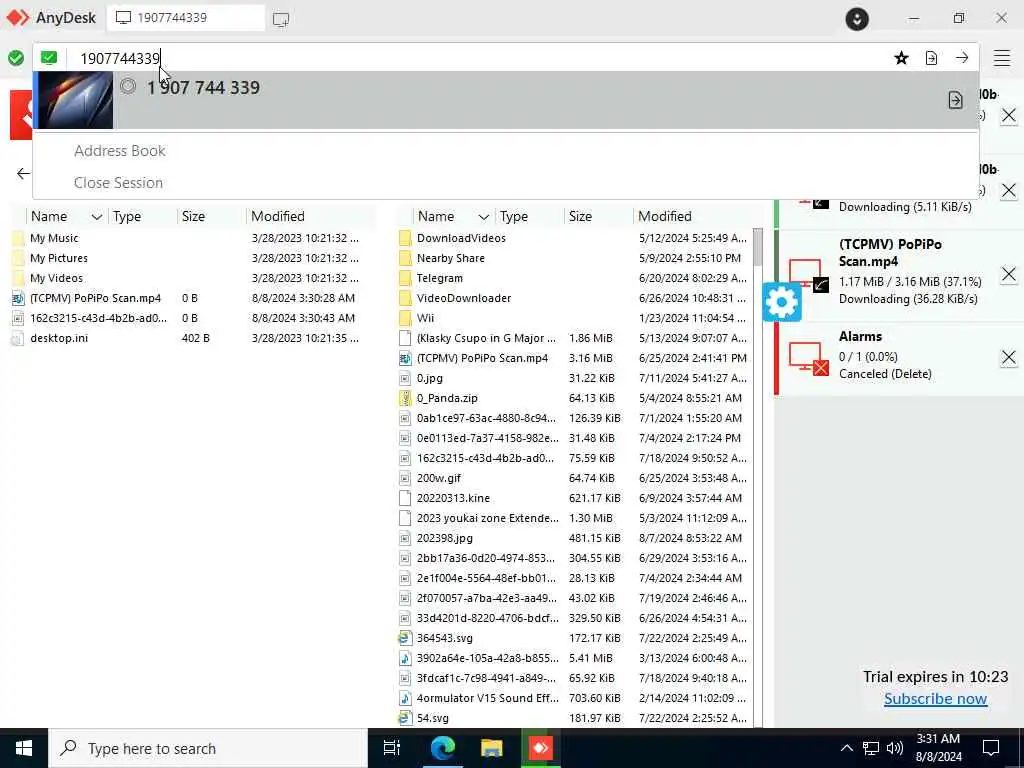Cancel the PoPiPo Scan.mp4 download
The width and height of the screenshot is (1024, 768).
pyautogui.click(x=1008, y=274)
